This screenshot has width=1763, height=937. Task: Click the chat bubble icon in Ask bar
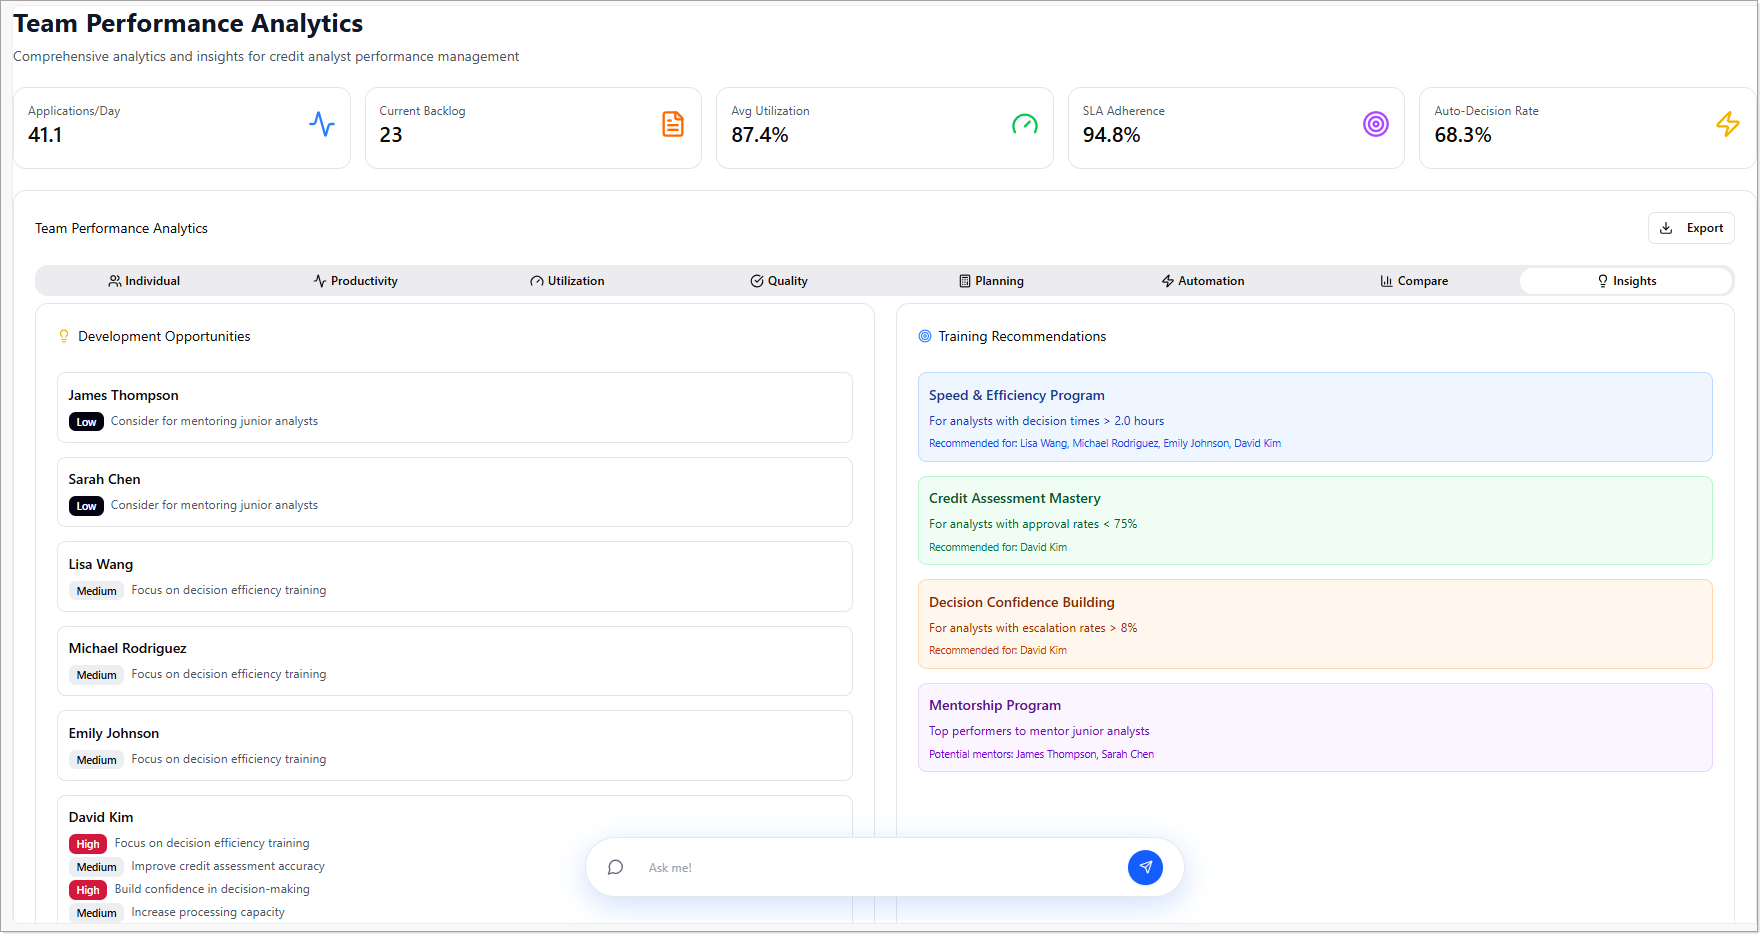[616, 867]
